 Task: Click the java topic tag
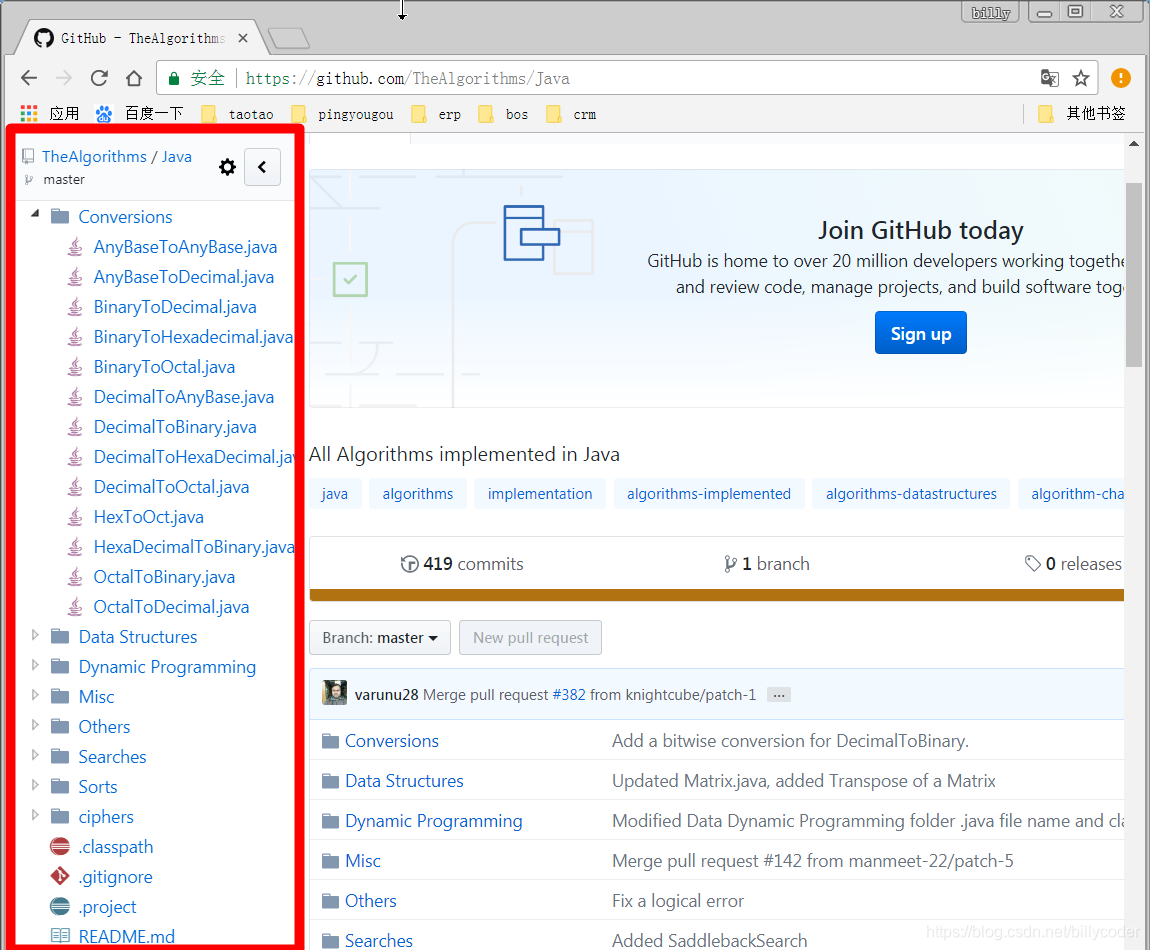334,494
